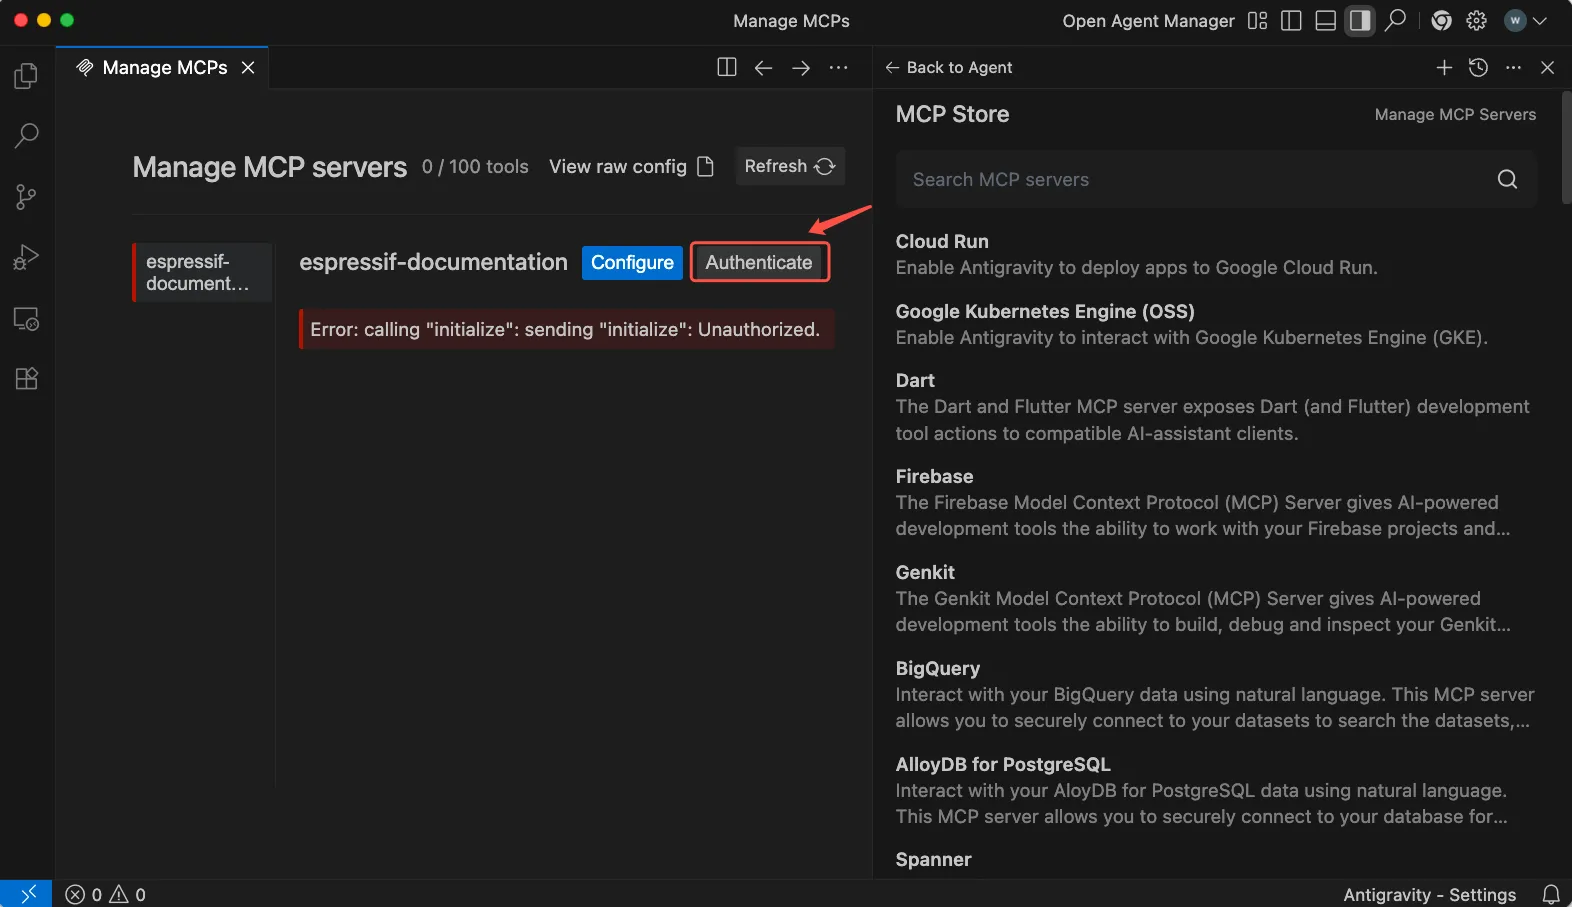
Task: Click the MCP search magnifier icon
Action: [x=1507, y=180]
